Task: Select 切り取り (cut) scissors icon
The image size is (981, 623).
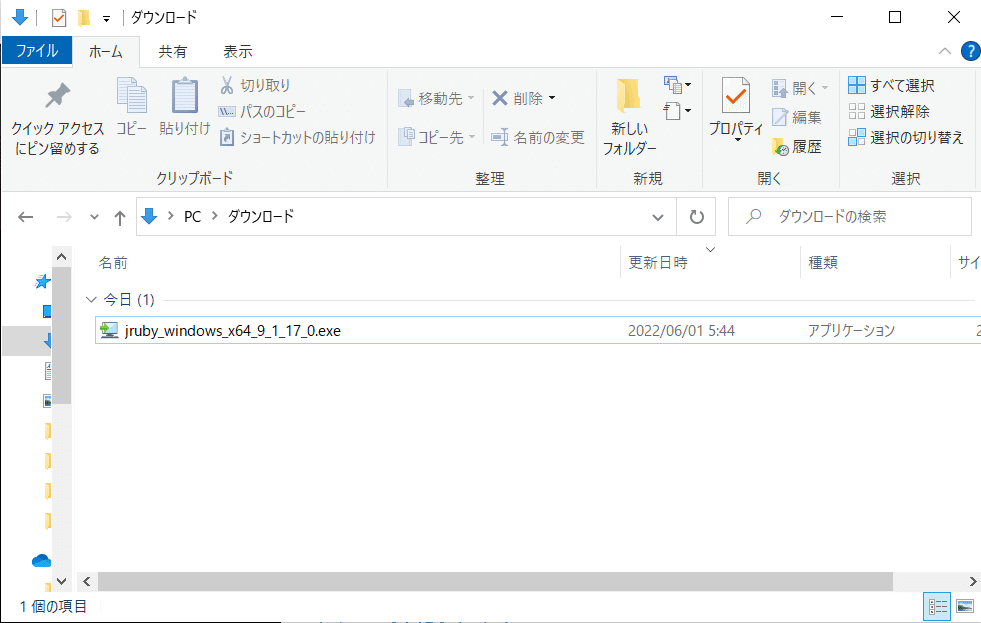Action: [x=226, y=85]
